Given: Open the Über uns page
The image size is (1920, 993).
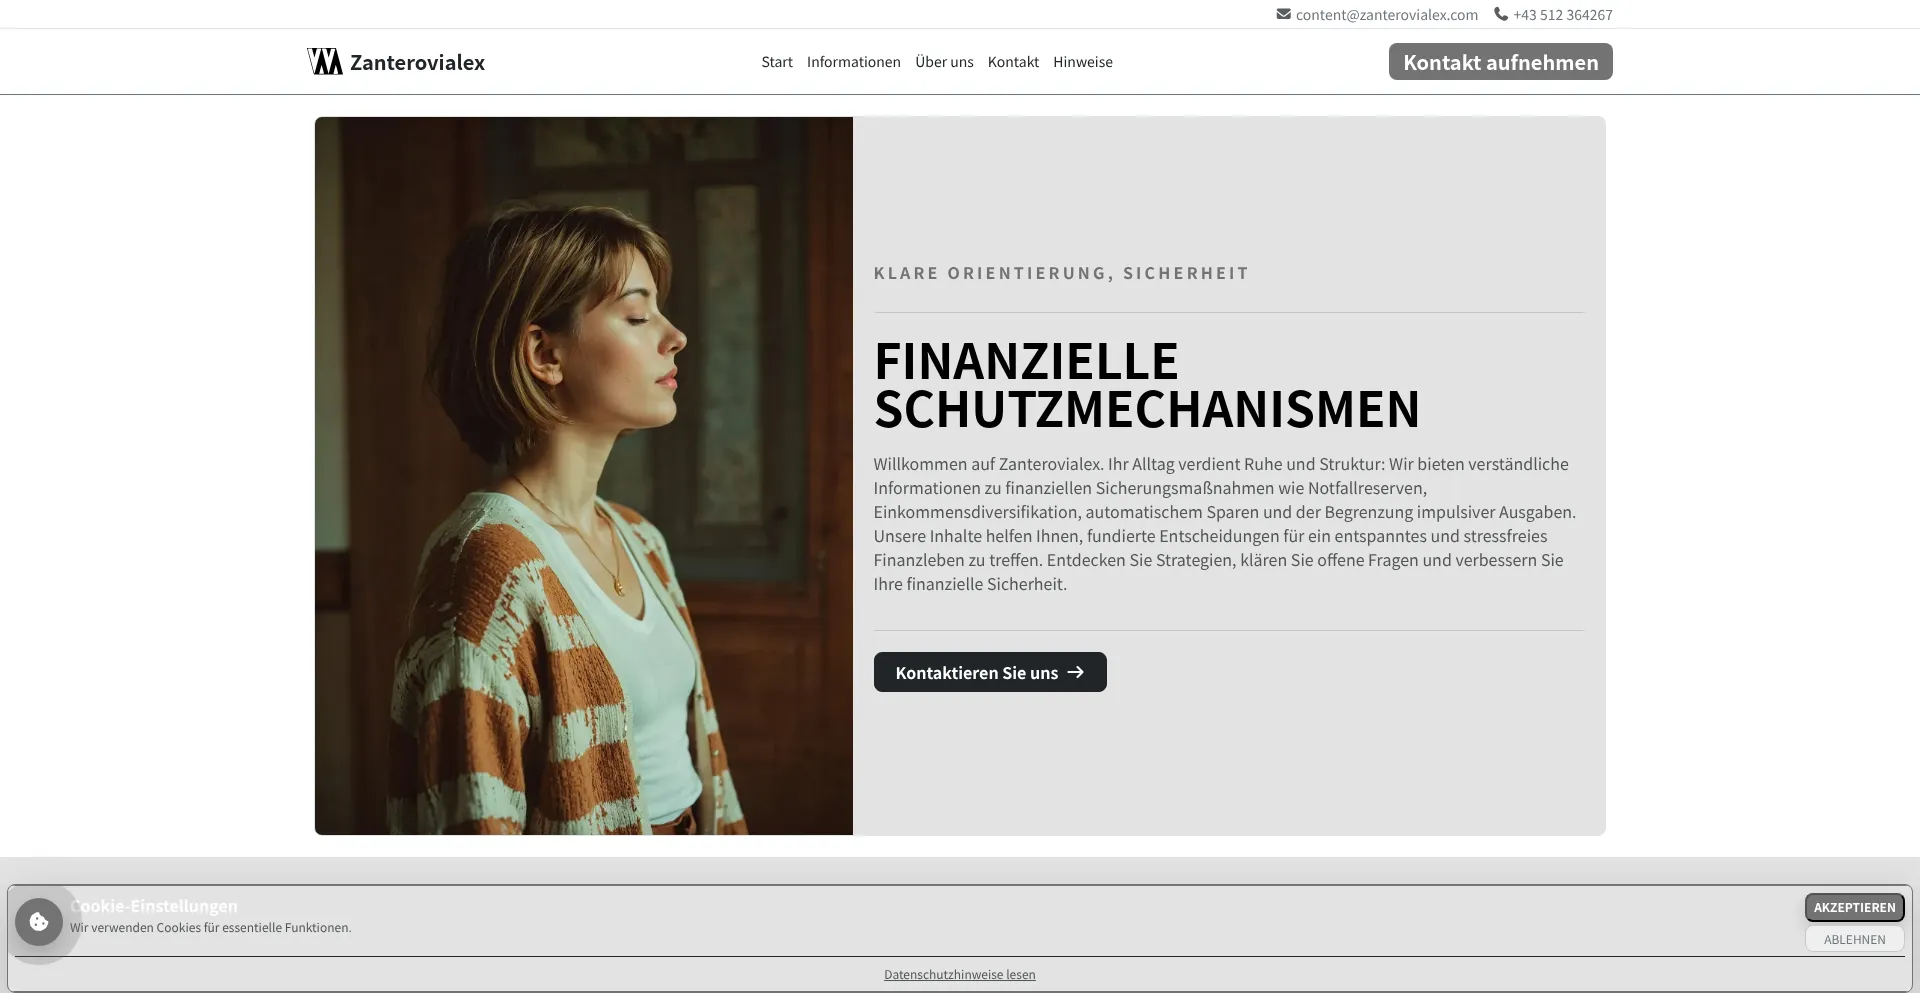Looking at the screenshot, I should tap(944, 62).
